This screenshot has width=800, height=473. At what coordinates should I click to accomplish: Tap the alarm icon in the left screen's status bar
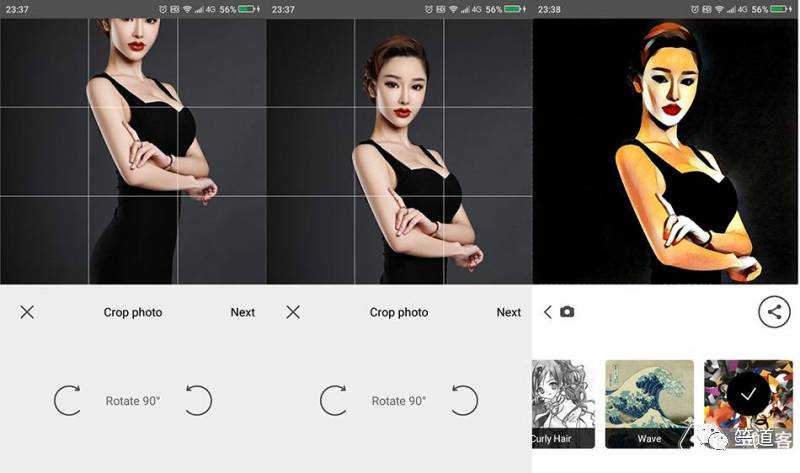[164, 9]
